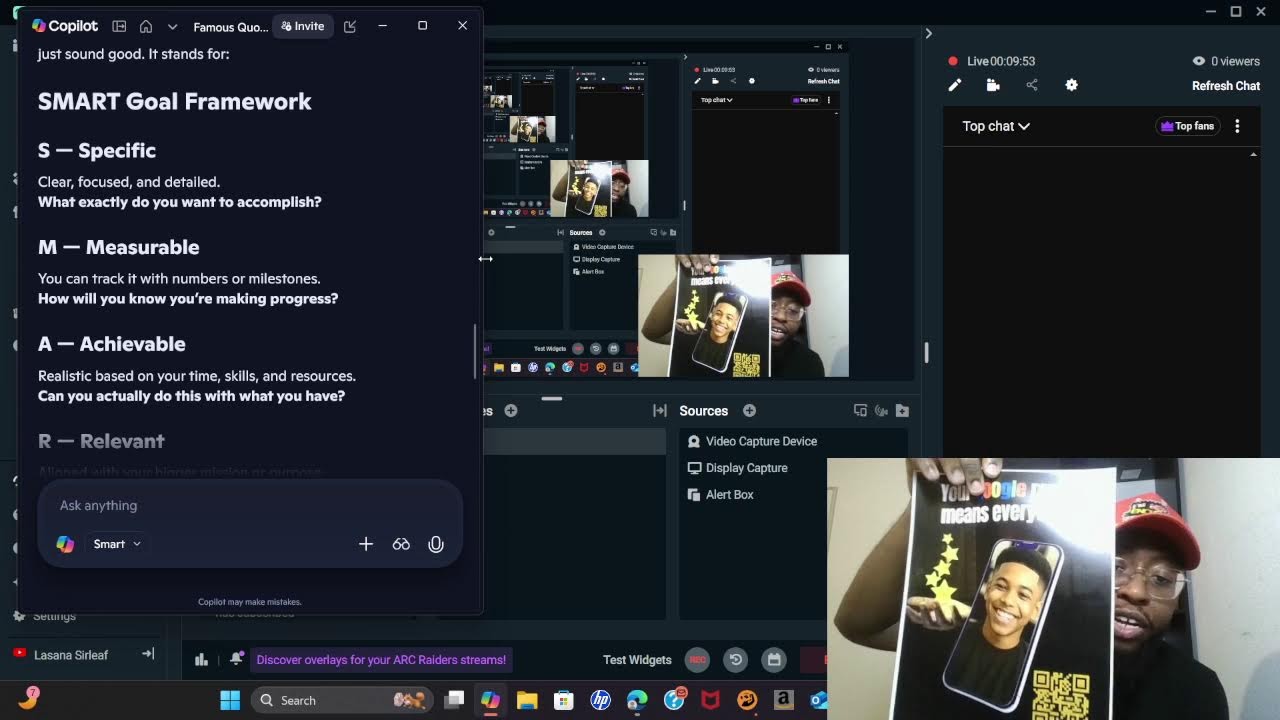The height and width of the screenshot is (720, 1280).
Task: Click the viewers count eye icon
Action: click(1199, 61)
